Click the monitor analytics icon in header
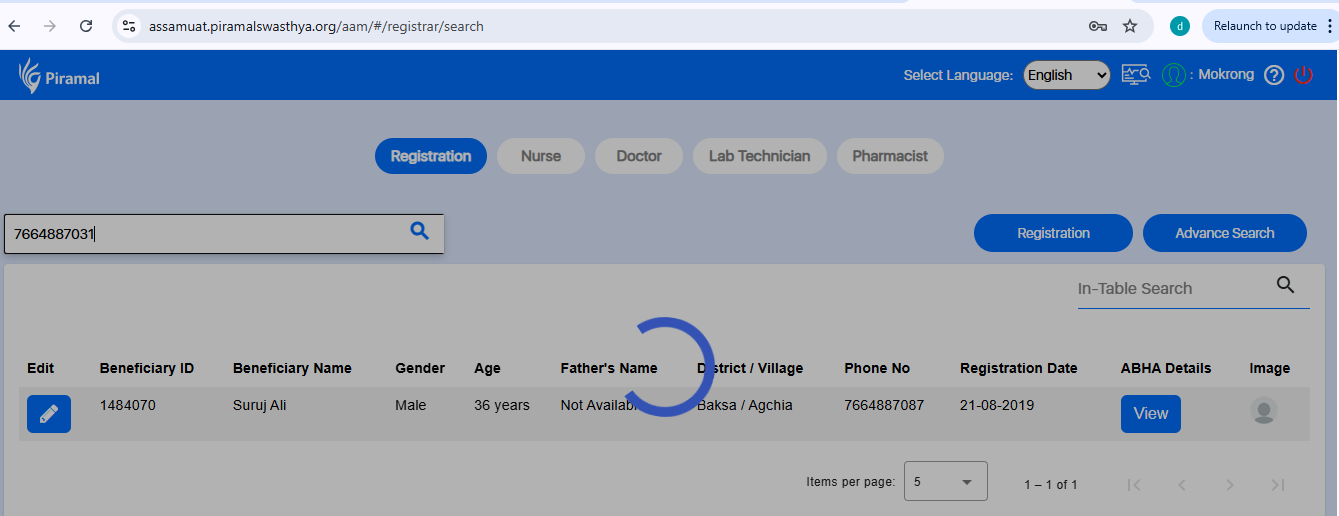Screen dimensions: 1339x516 click(x=1135, y=75)
